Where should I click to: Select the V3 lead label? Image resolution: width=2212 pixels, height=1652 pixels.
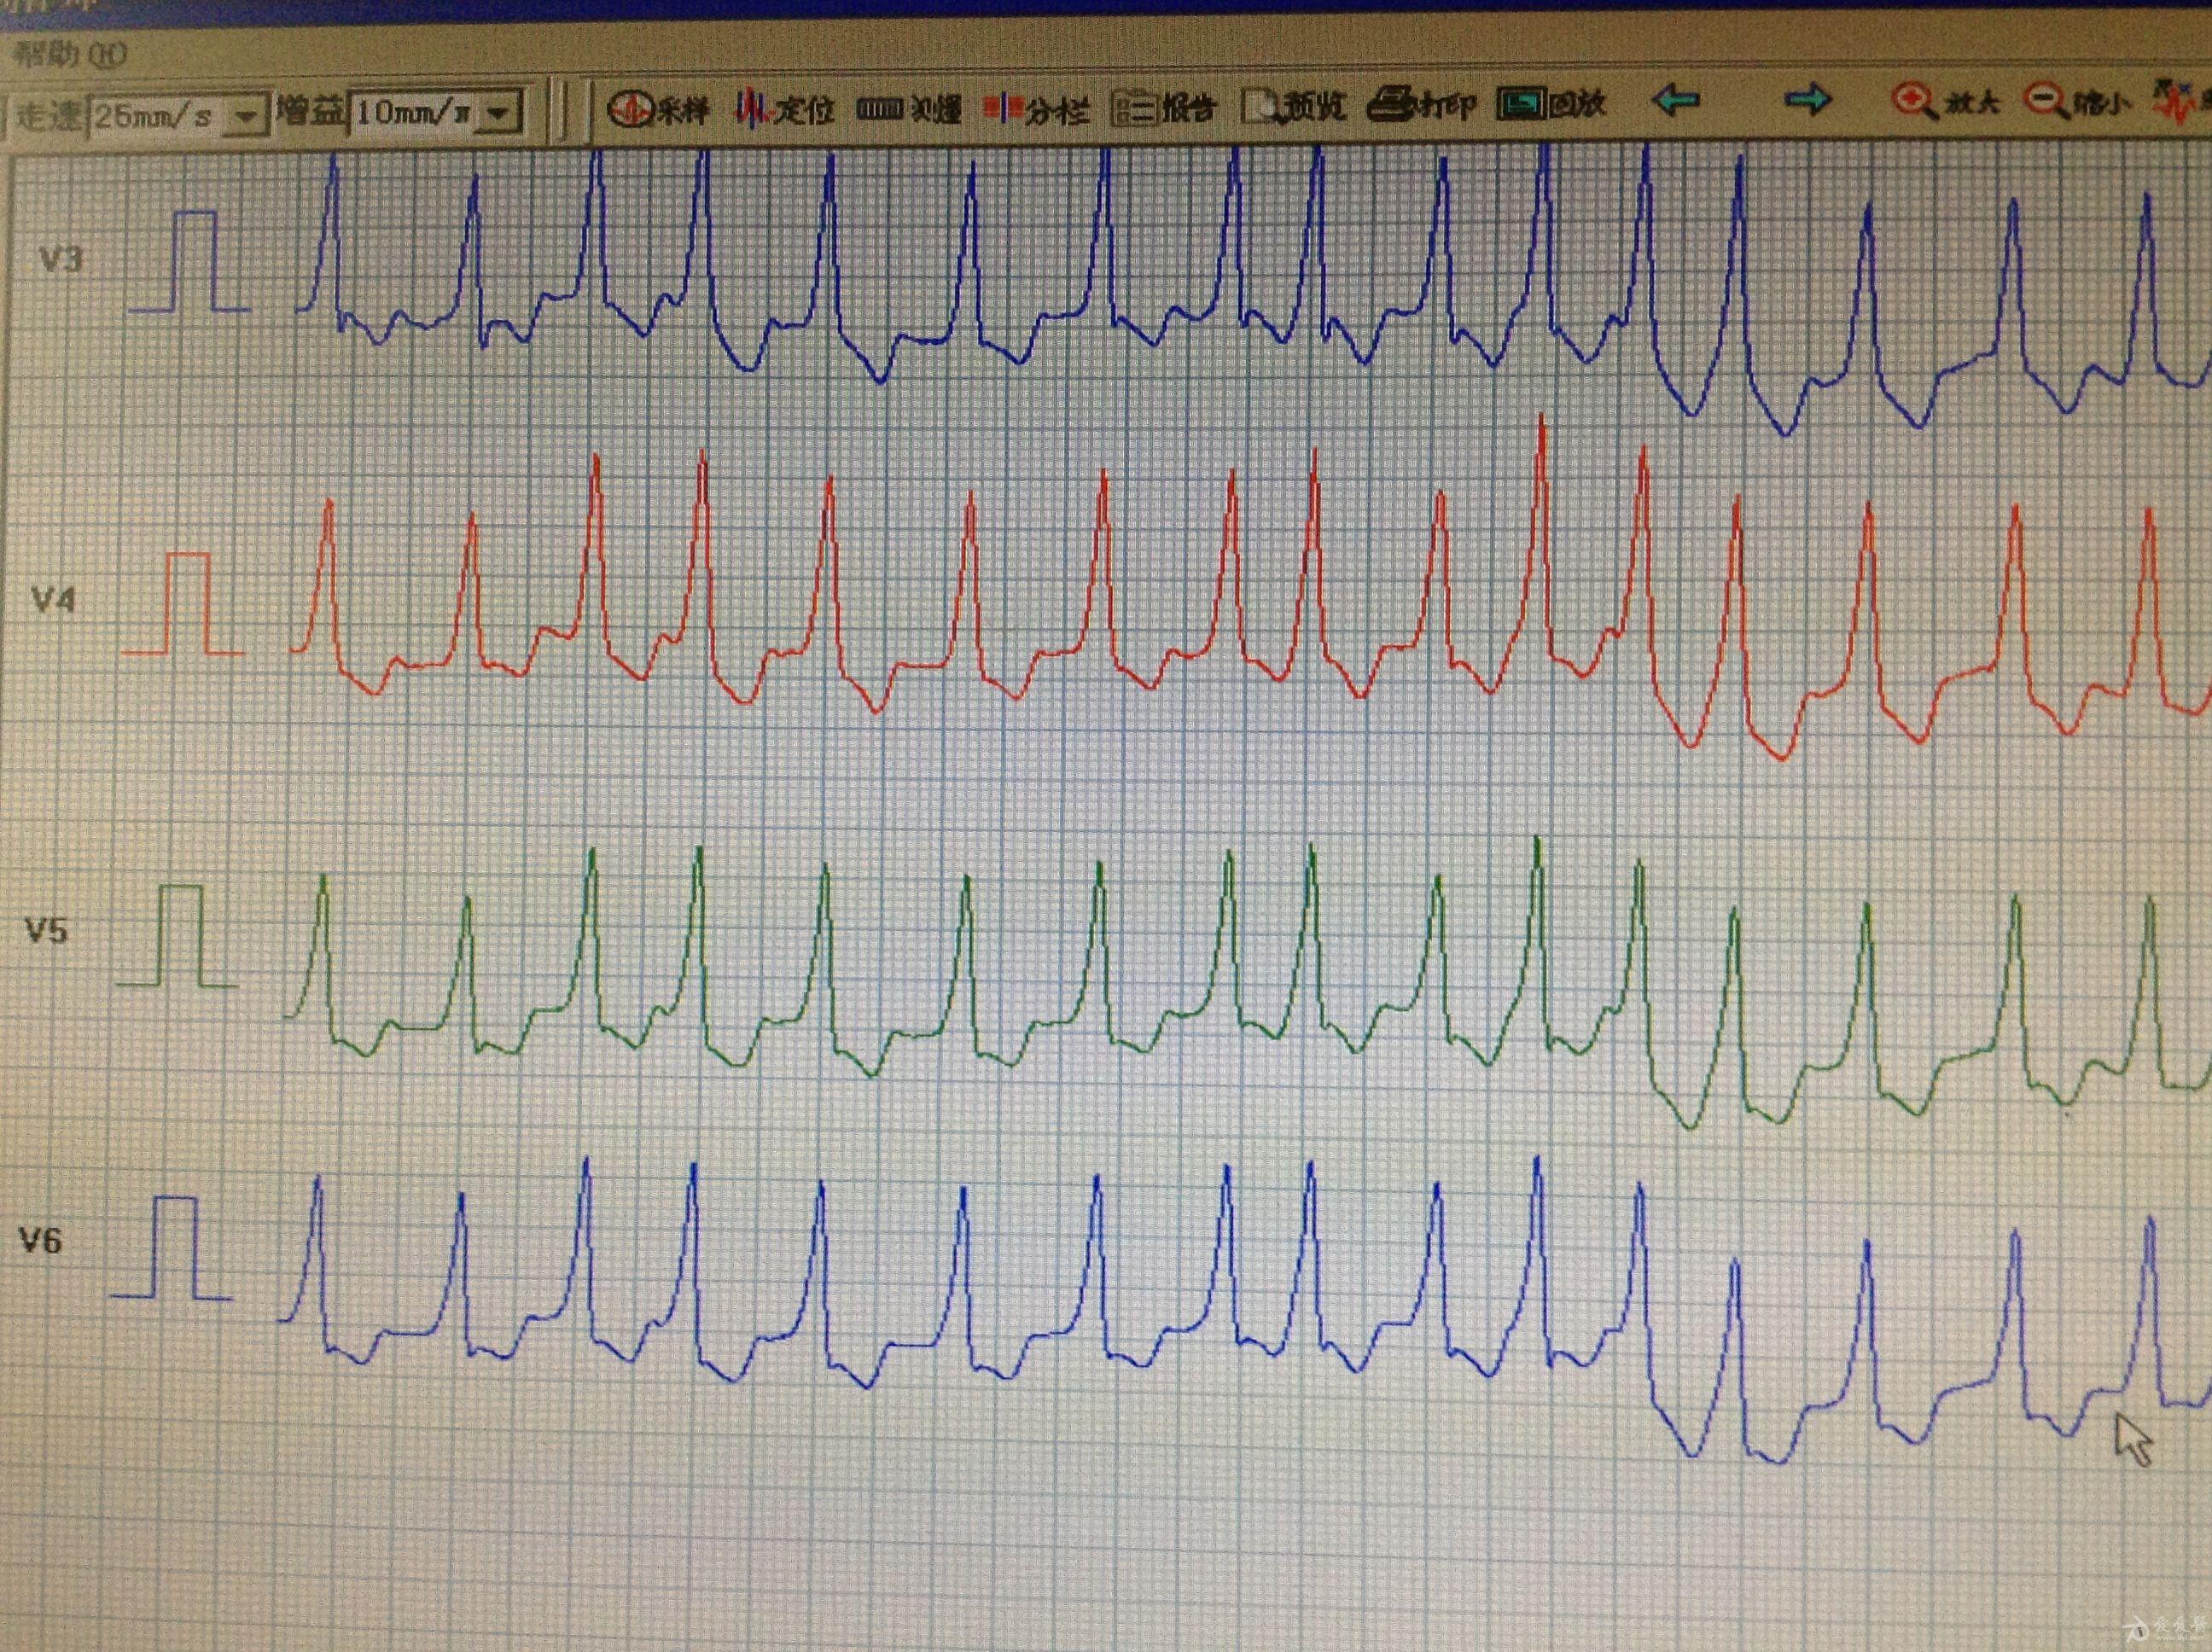click(60, 260)
